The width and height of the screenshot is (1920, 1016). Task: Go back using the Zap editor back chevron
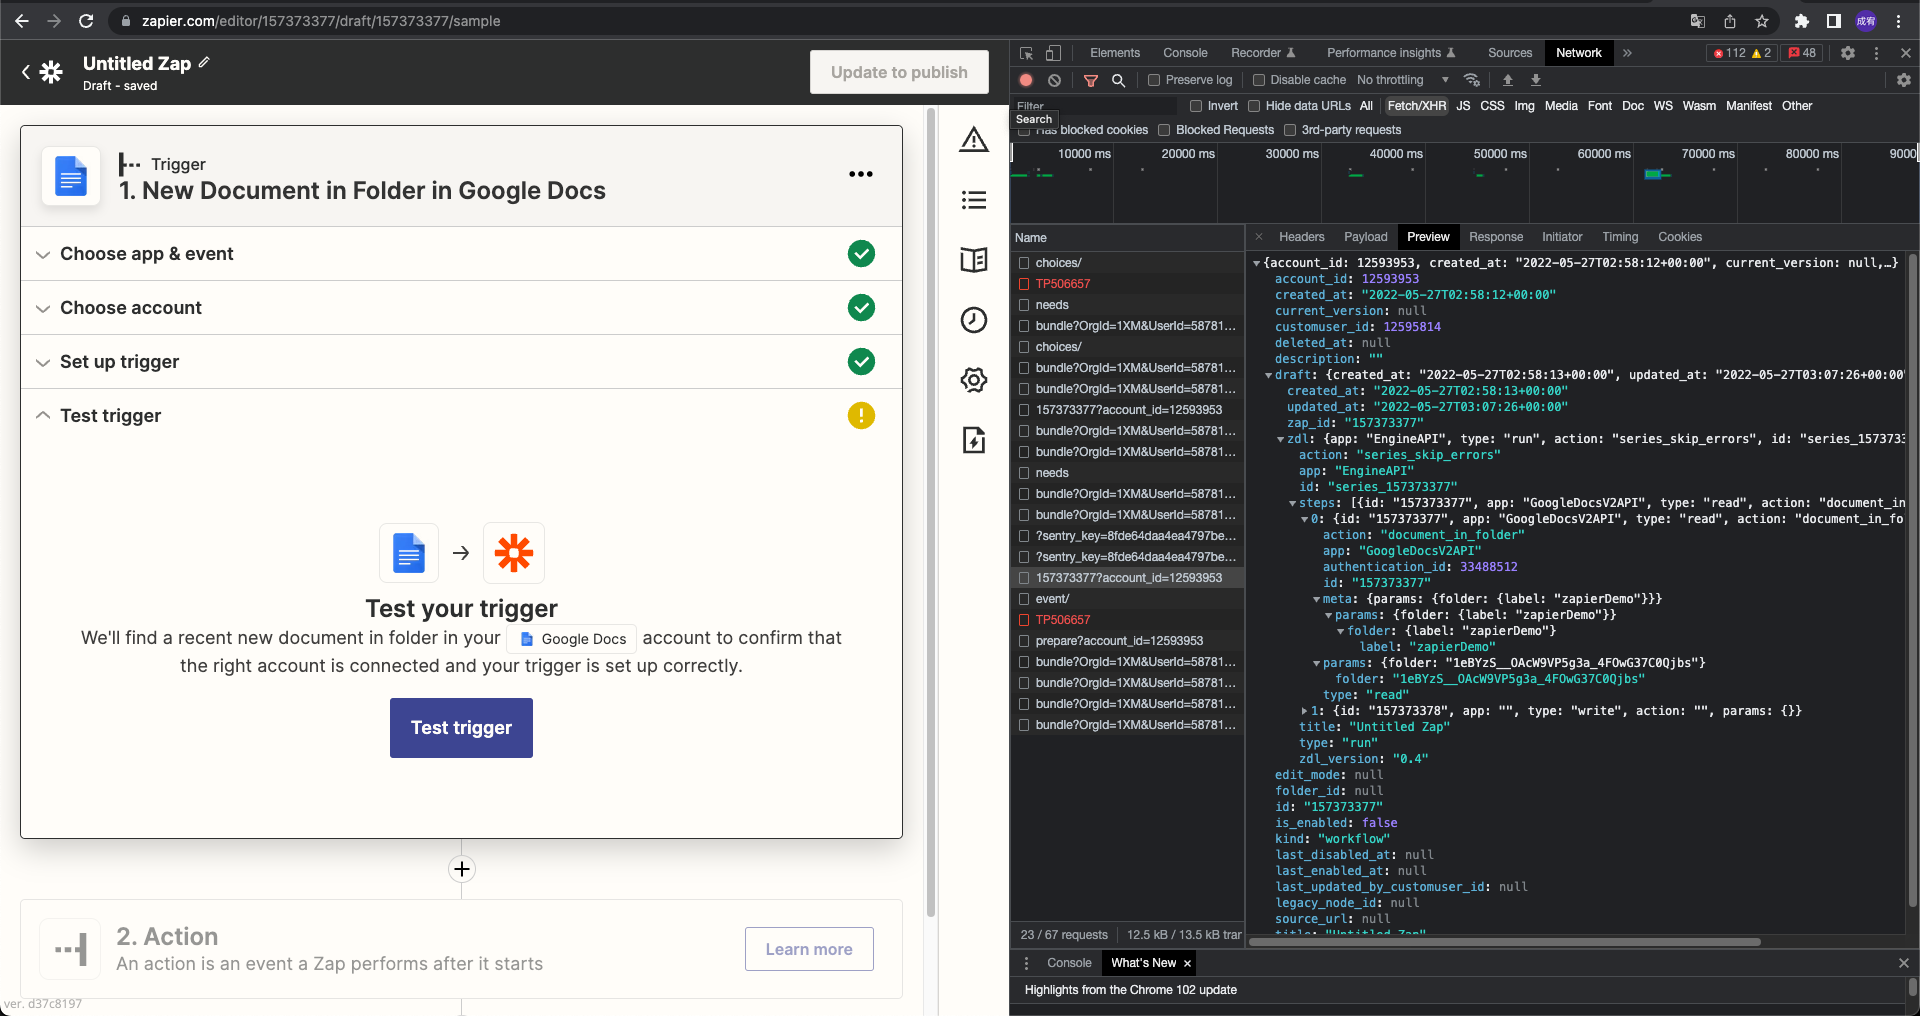point(26,72)
